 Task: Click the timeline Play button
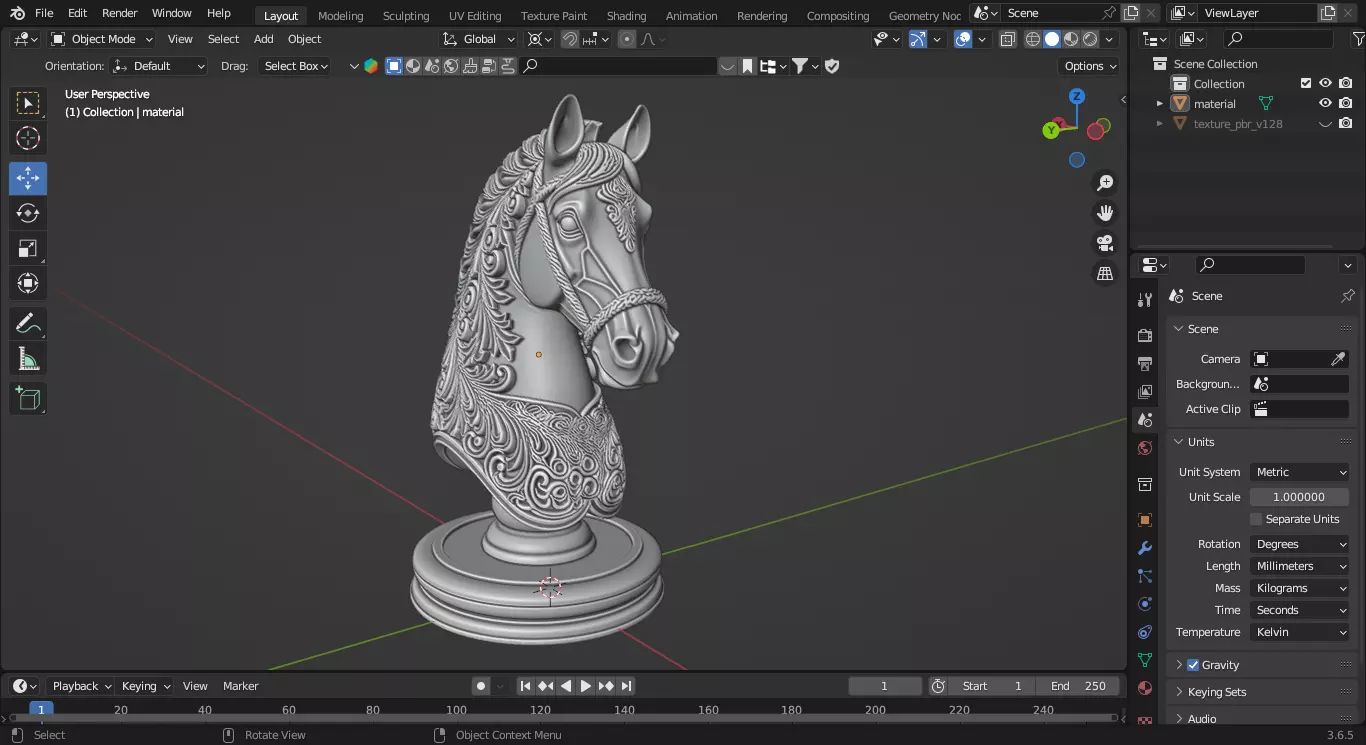[x=586, y=686]
